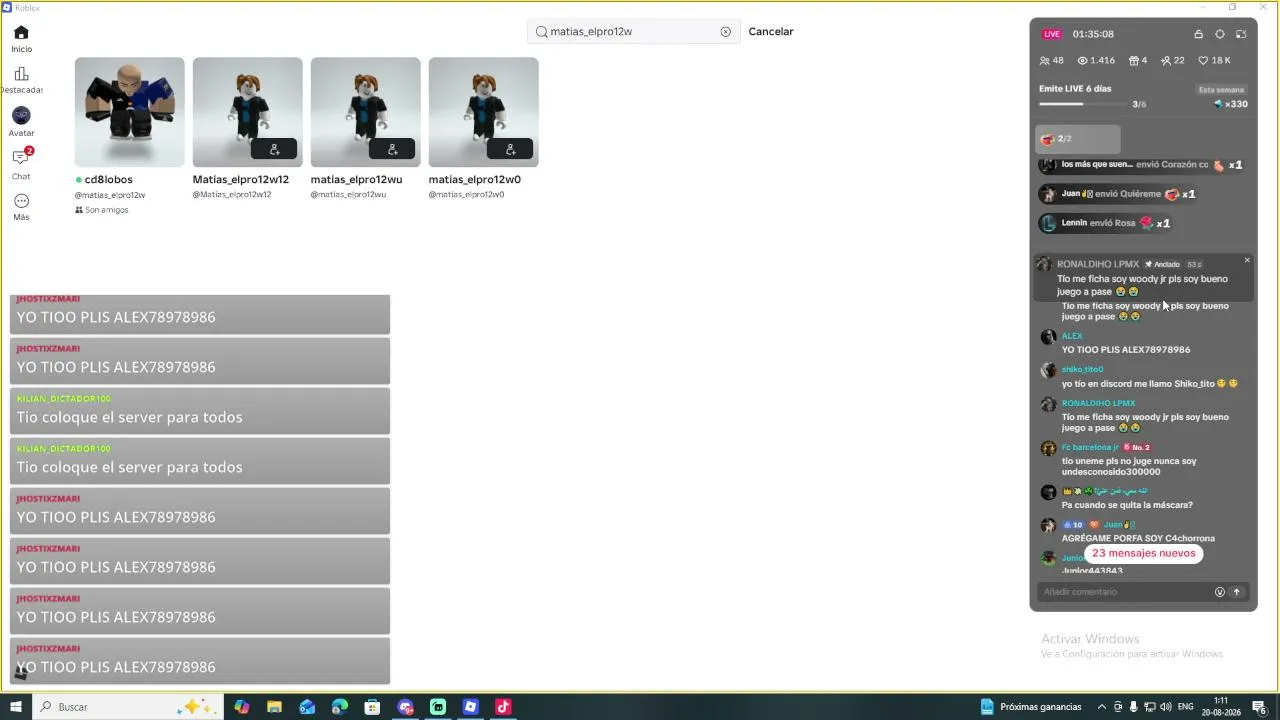This screenshot has height=720, width=1280.
Task: Click the KILIAN_DICTADOR100 overlay message at top
Action: click(200, 410)
